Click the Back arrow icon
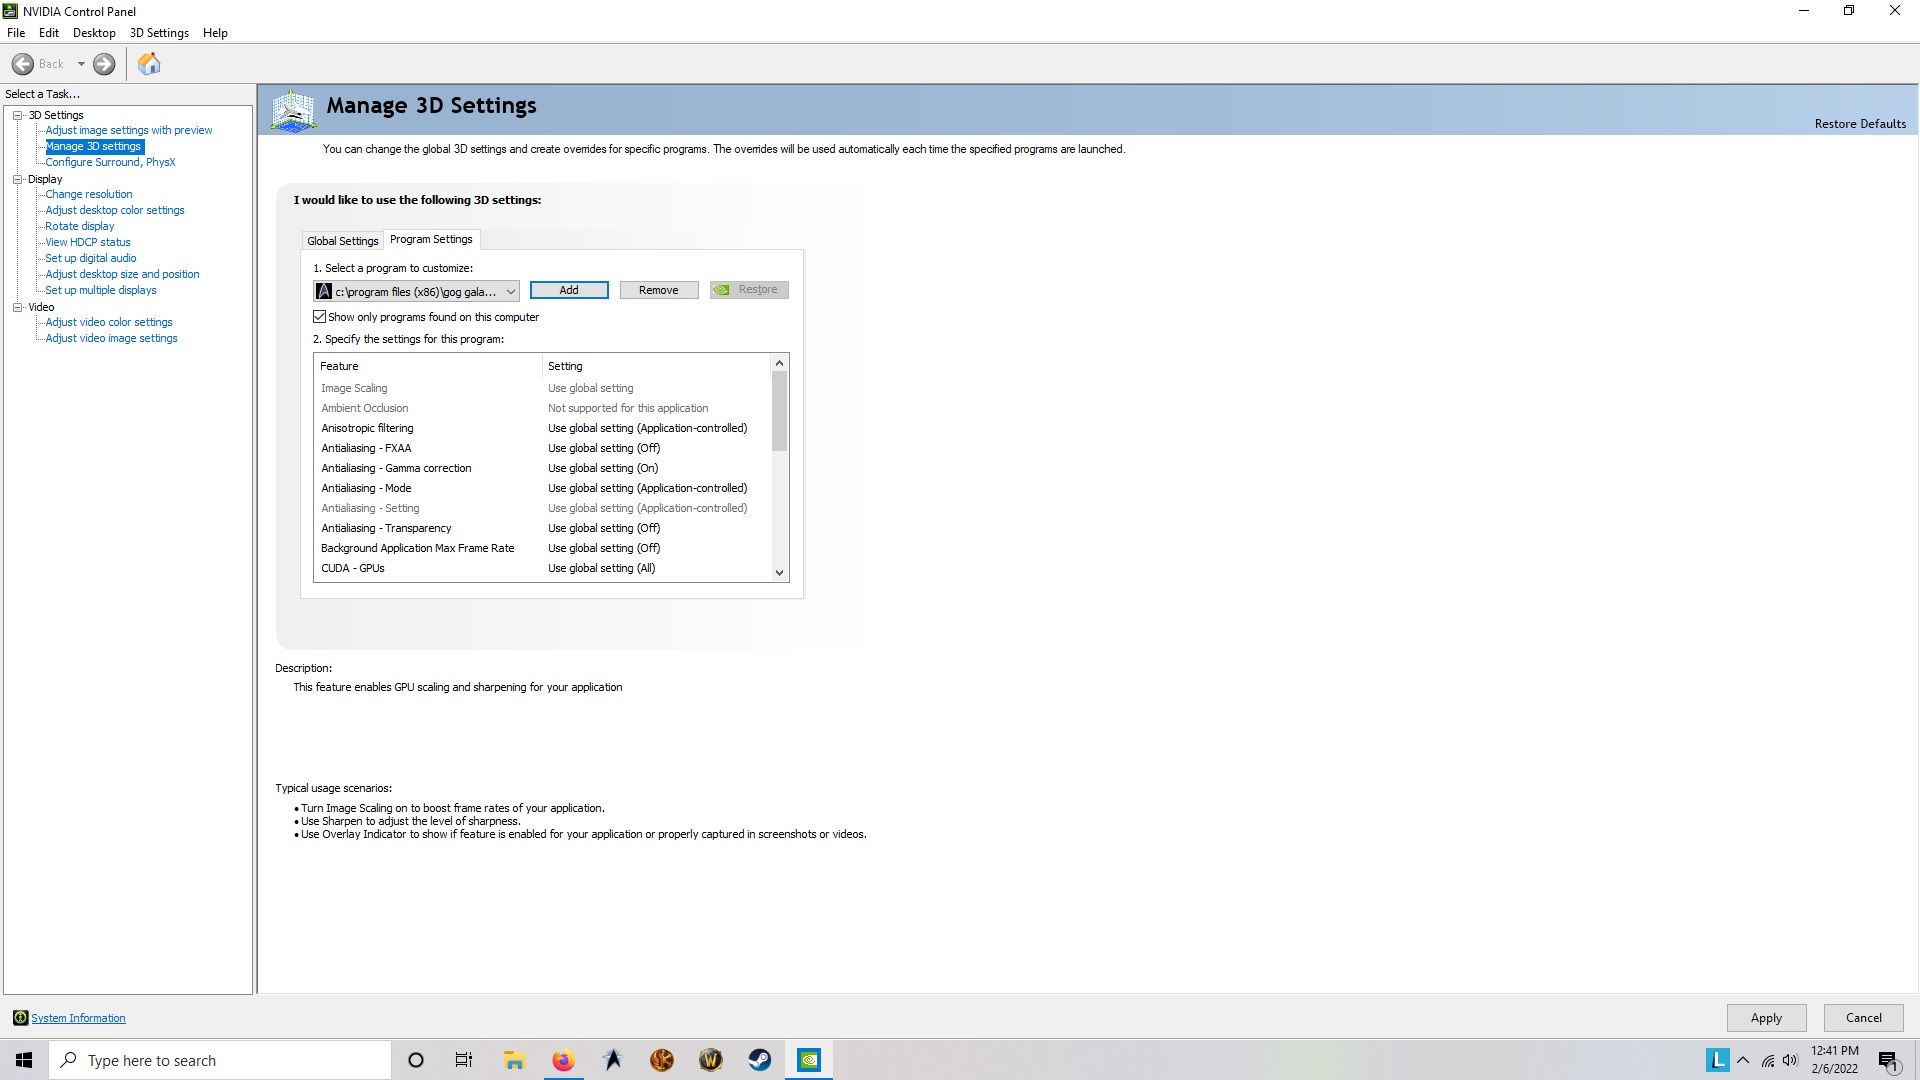This screenshot has width=1920, height=1080. click(23, 64)
